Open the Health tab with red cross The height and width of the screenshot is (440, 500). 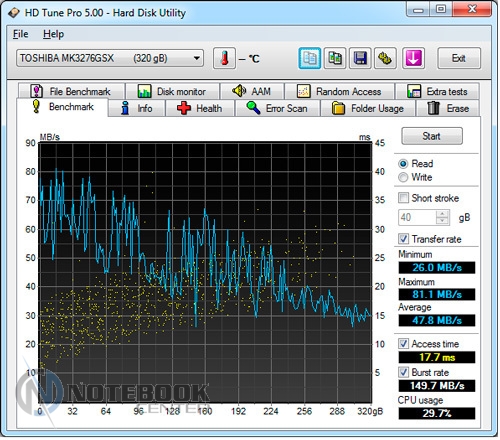[200, 108]
